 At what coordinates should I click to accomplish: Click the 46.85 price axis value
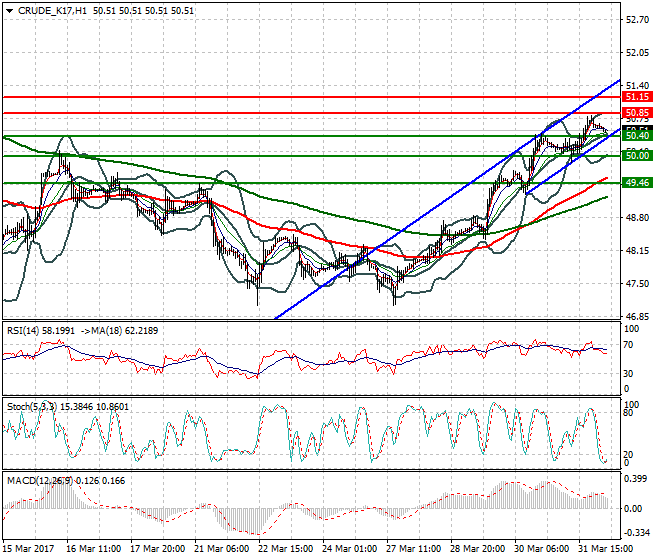pyautogui.click(x=637, y=317)
